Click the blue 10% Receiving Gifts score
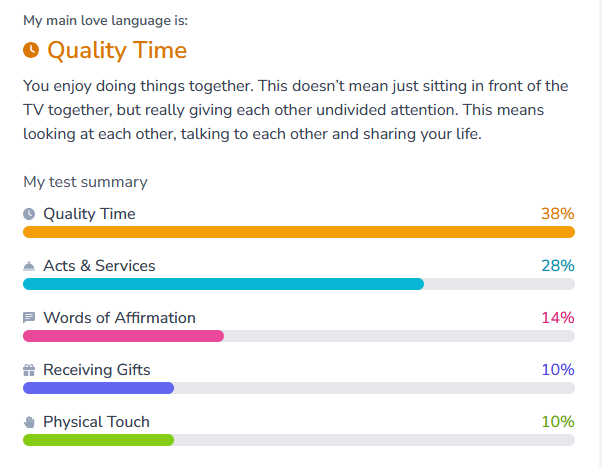Viewport: 602px width, 467px height. click(557, 370)
